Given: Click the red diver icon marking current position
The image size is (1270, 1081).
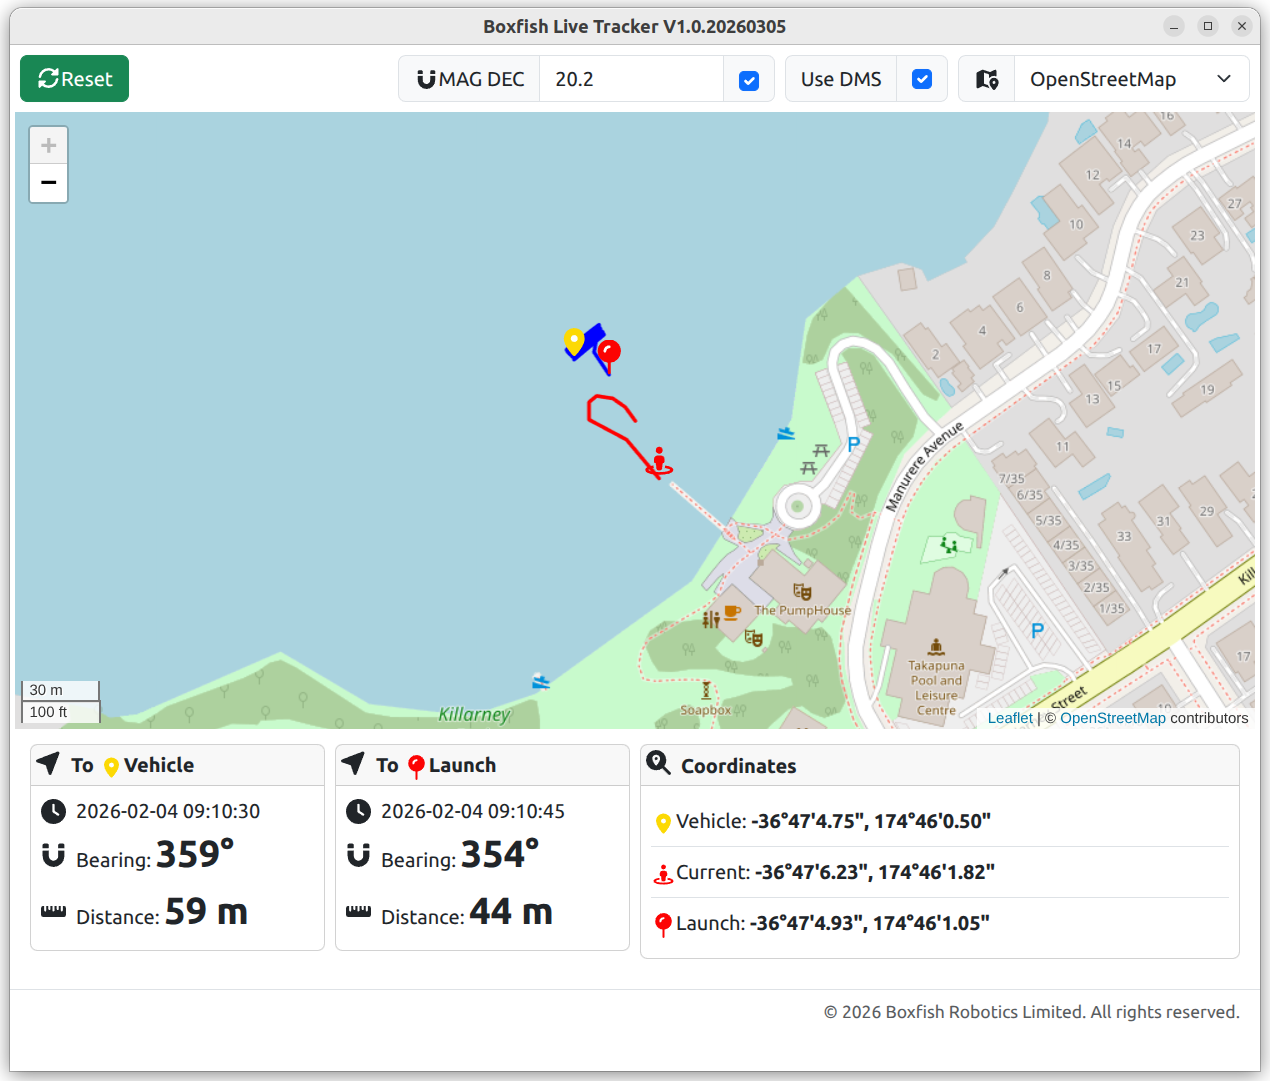Looking at the screenshot, I should point(658,459).
